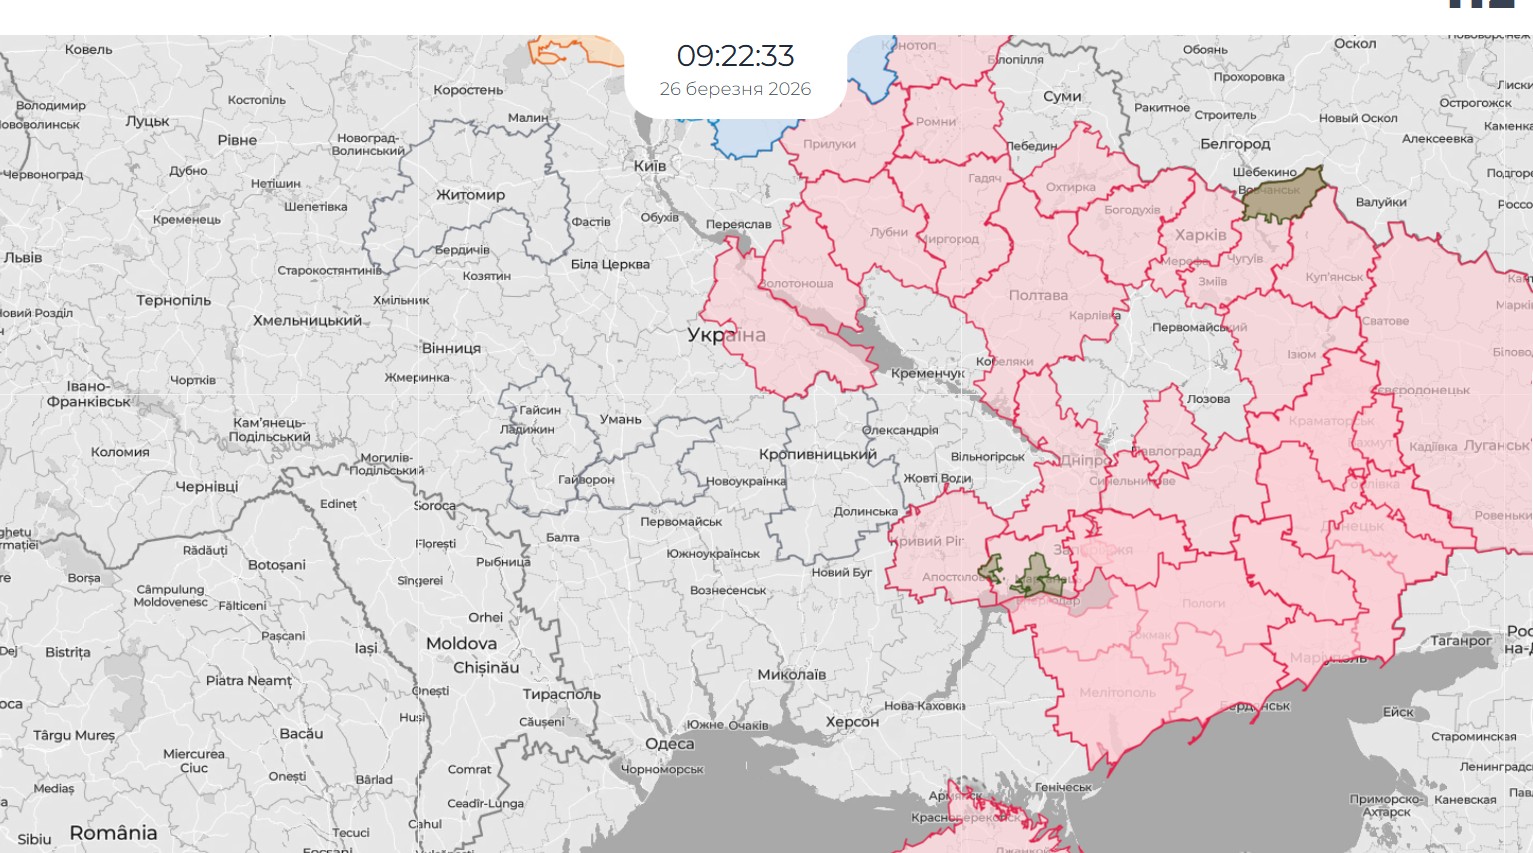
Task: Click the Хмельницький label
Action: tap(307, 321)
